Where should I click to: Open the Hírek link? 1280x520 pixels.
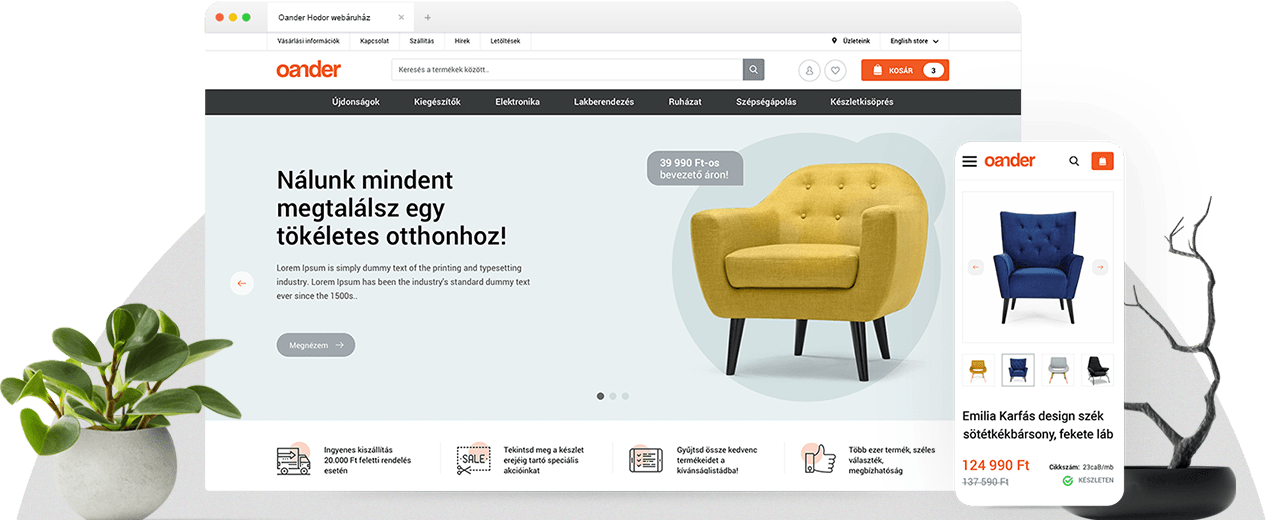click(x=462, y=41)
